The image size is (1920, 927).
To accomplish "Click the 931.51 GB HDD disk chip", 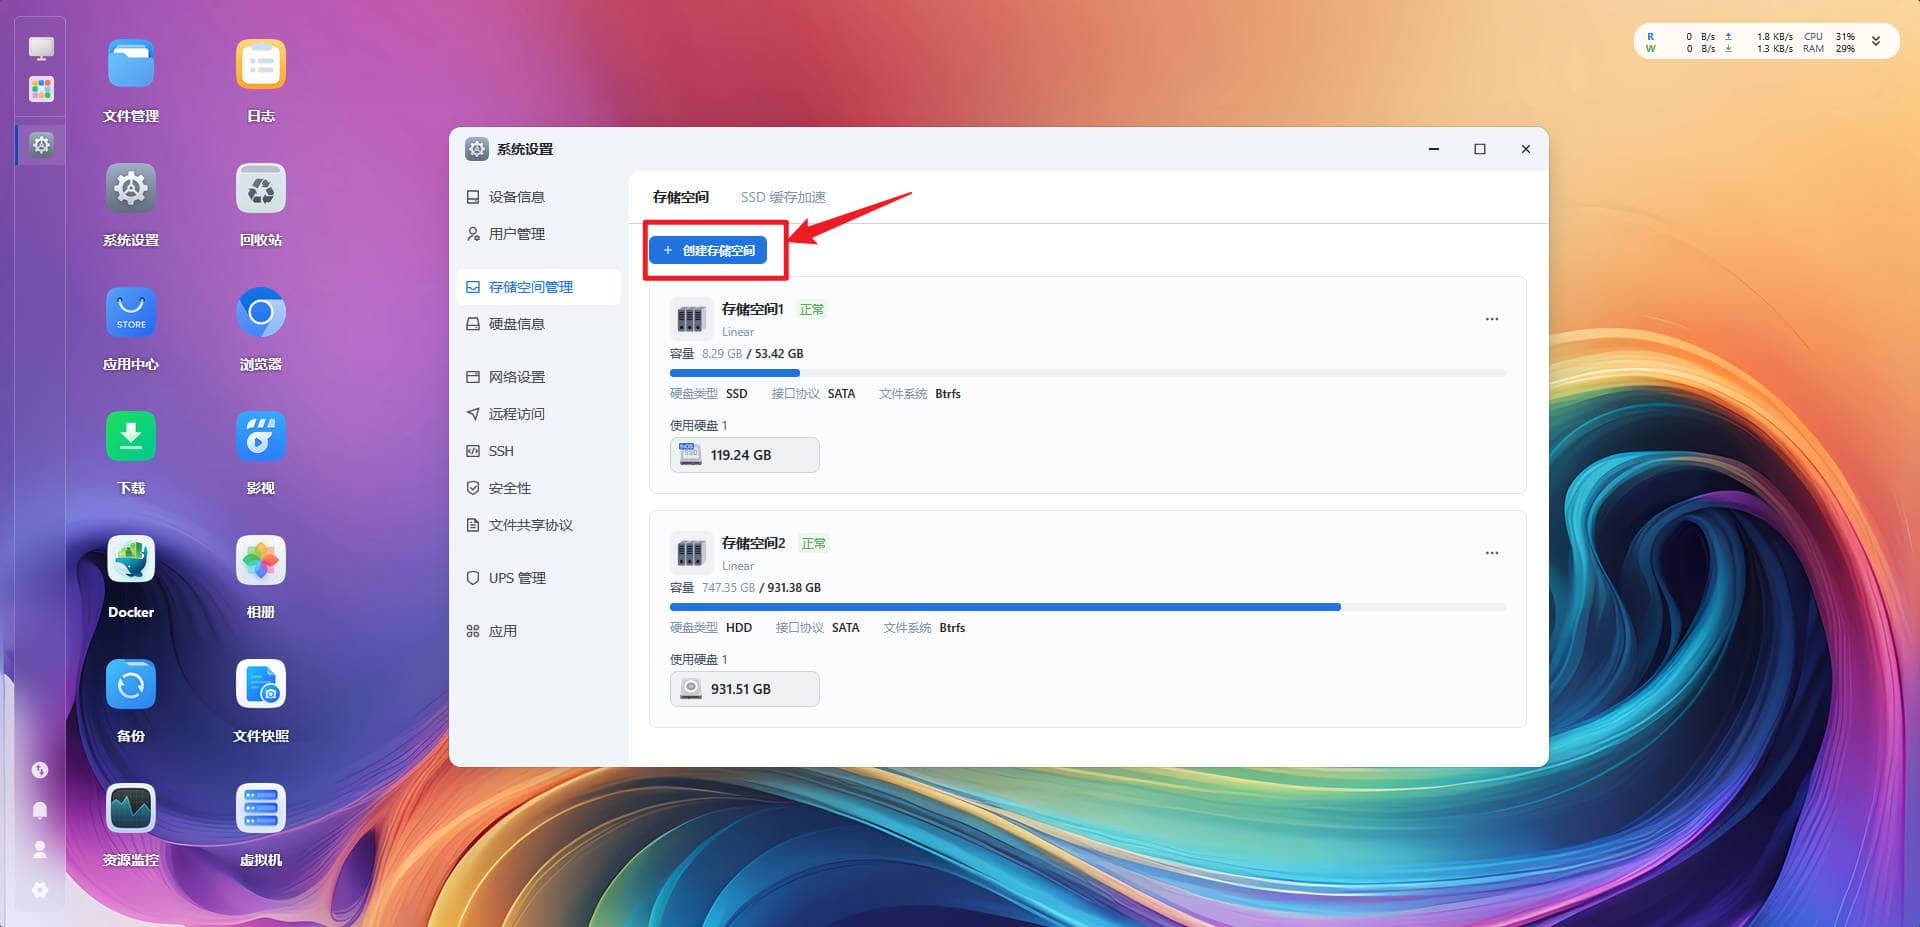I will click(x=744, y=689).
